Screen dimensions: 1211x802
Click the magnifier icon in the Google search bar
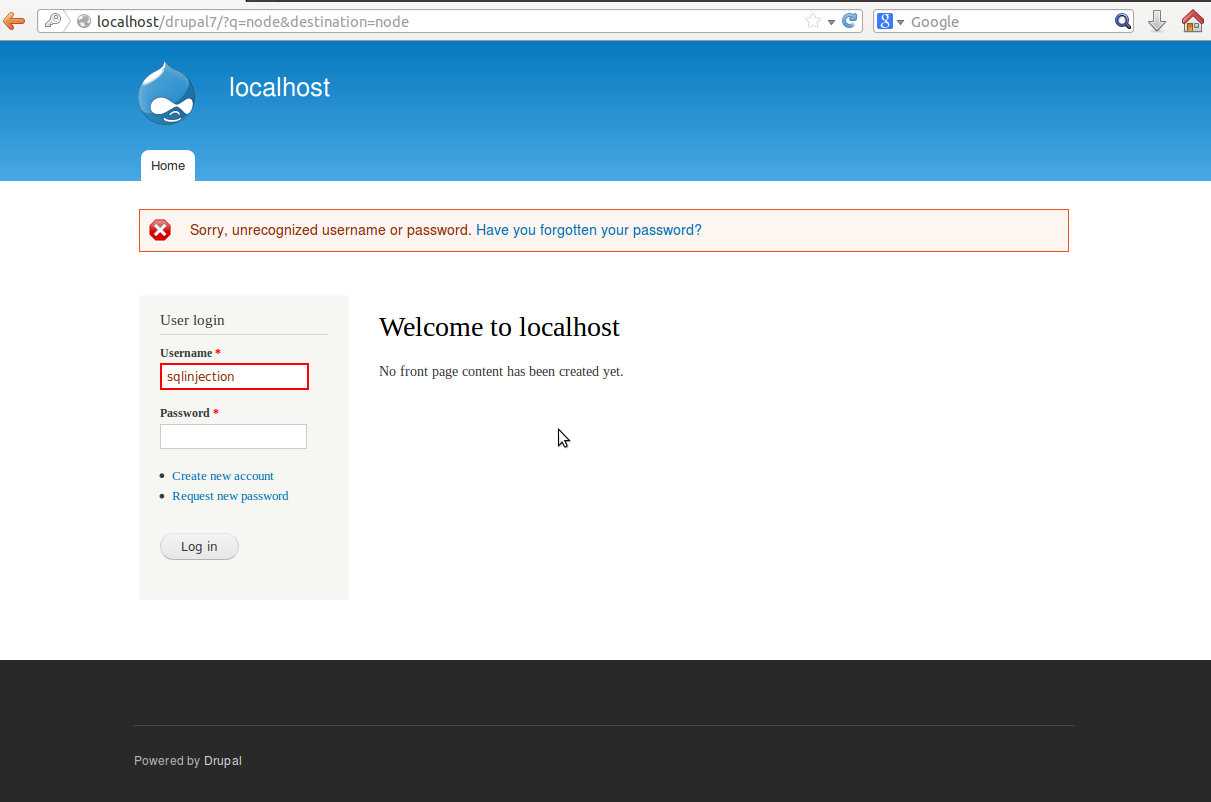tap(1122, 20)
